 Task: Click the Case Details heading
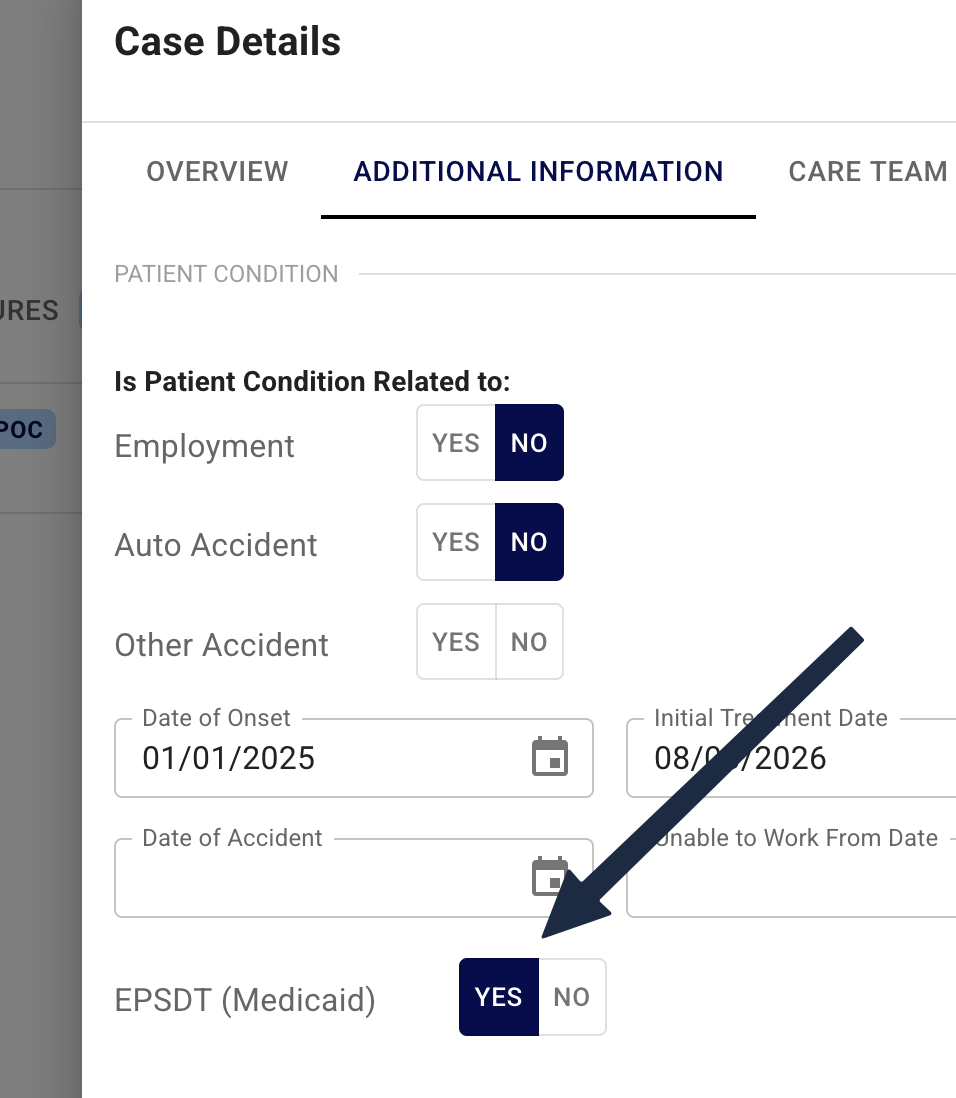tap(228, 41)
